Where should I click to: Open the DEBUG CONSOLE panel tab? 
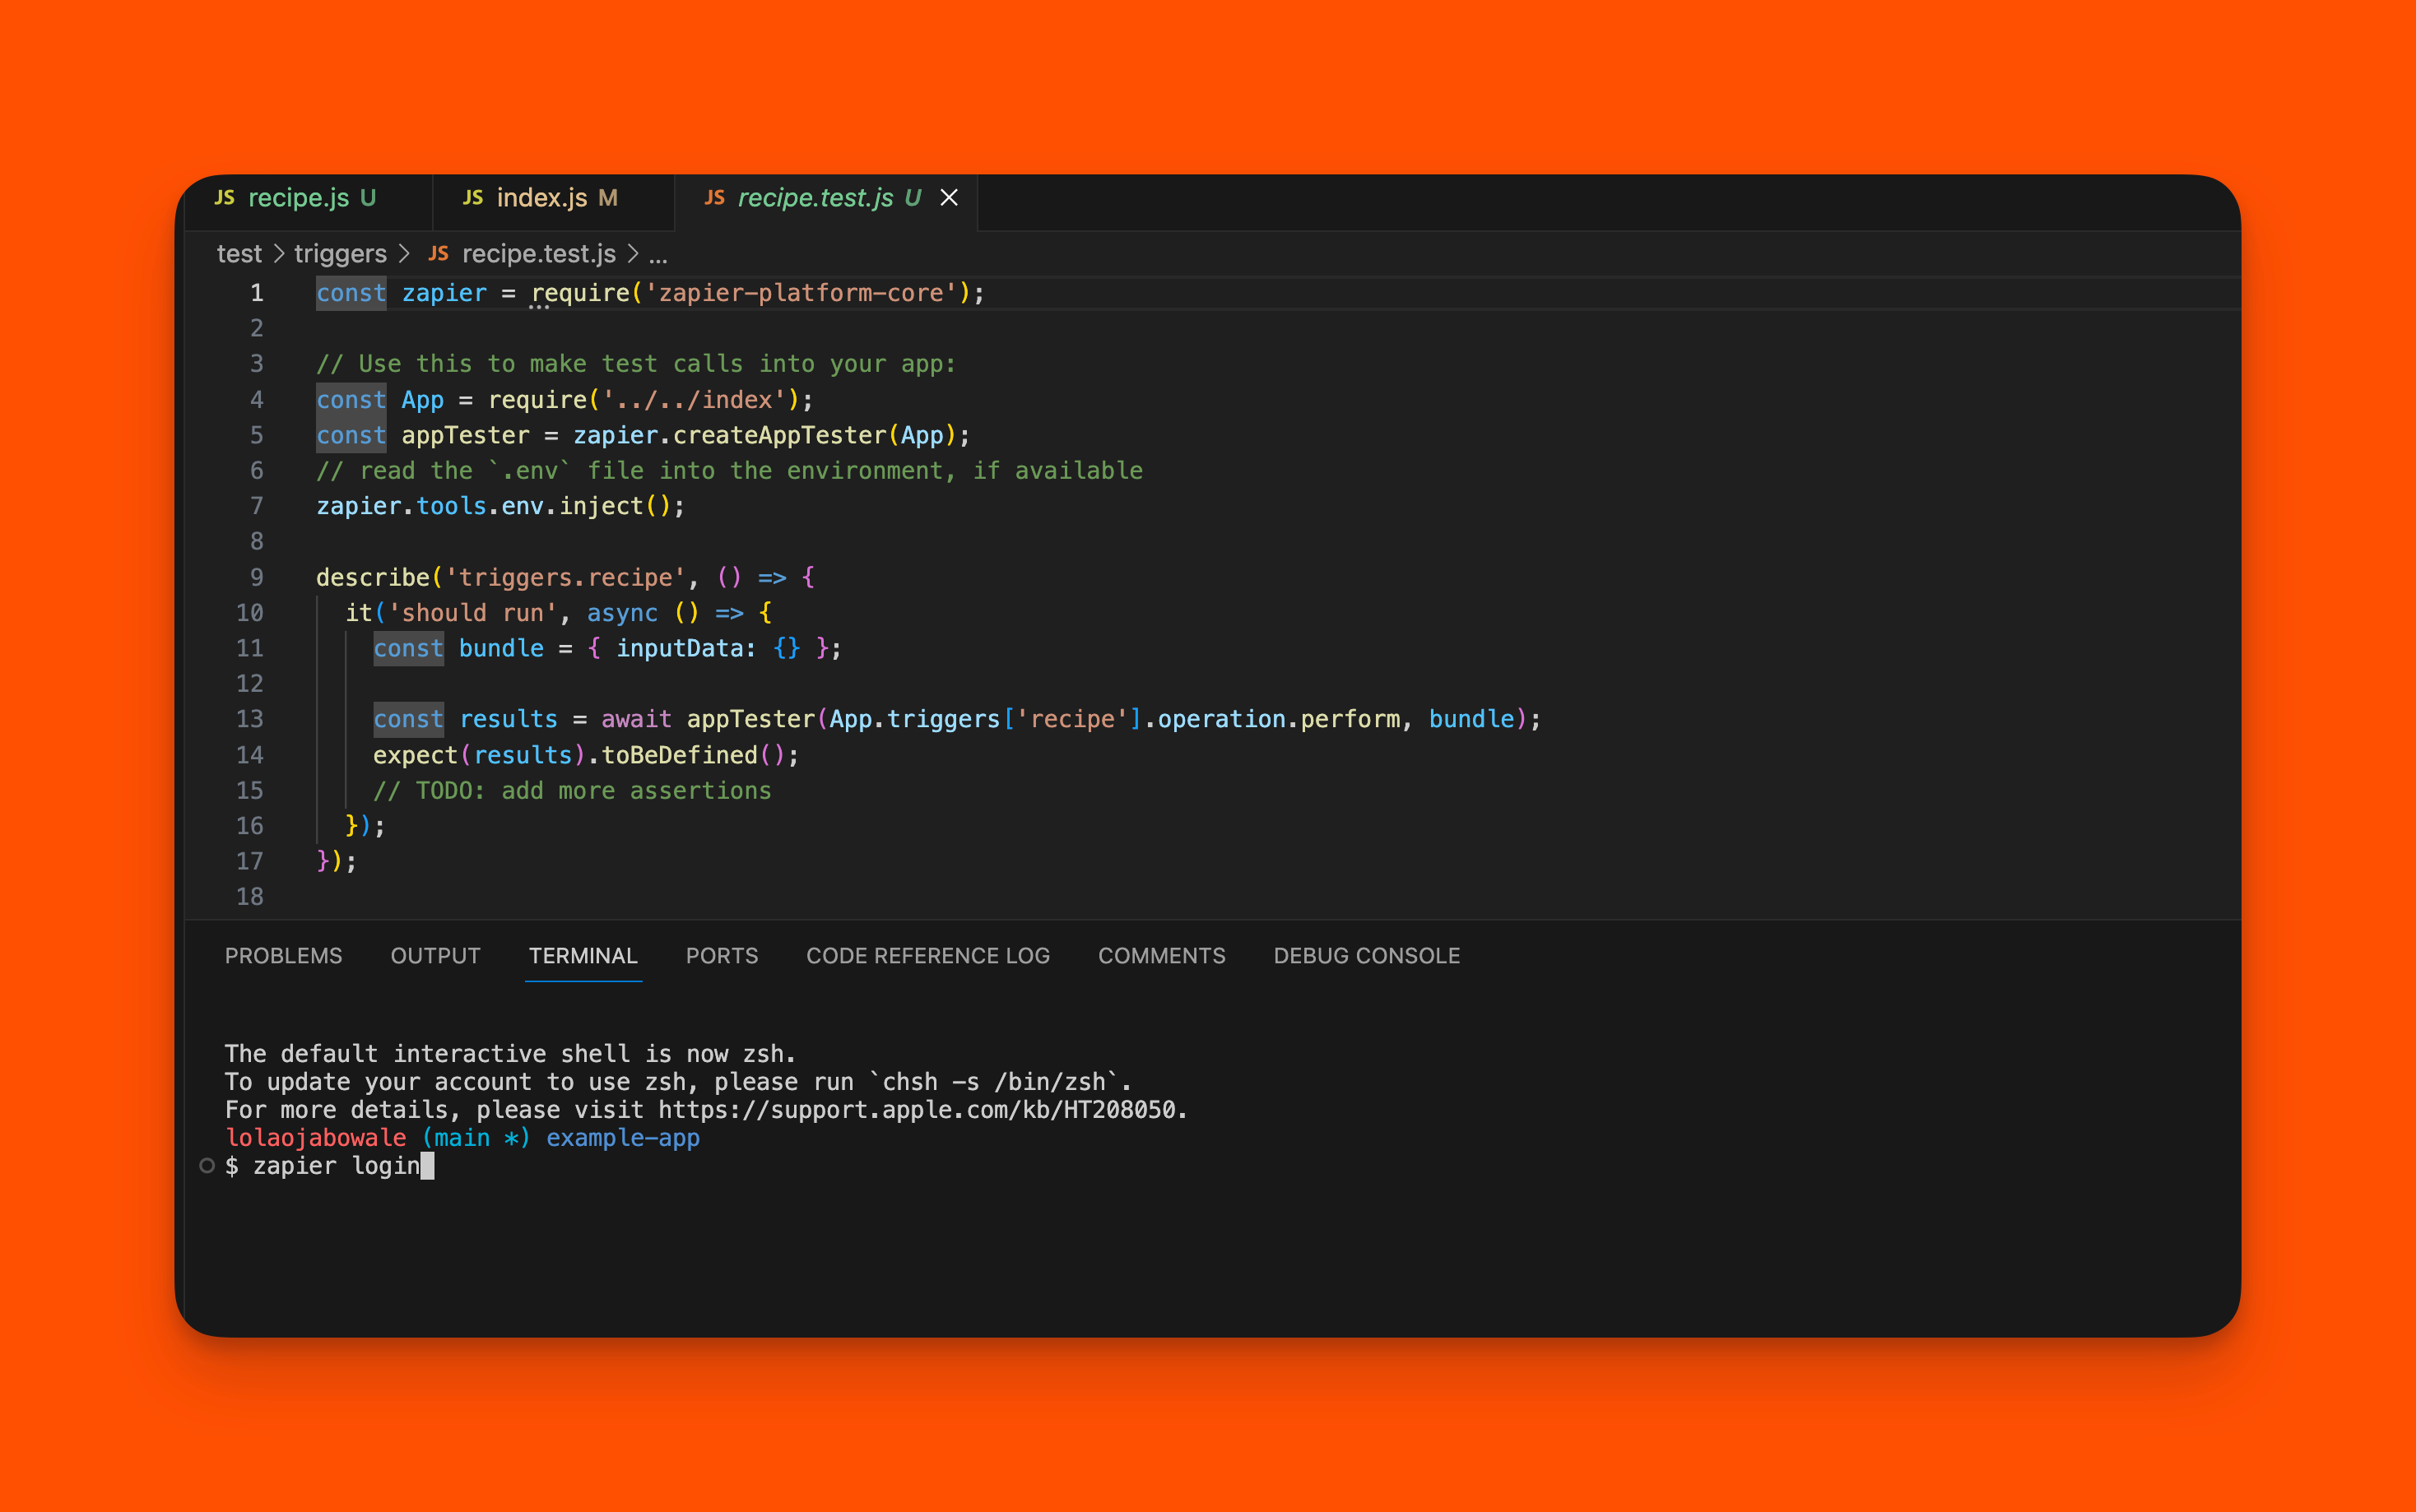coord(1366,956)
